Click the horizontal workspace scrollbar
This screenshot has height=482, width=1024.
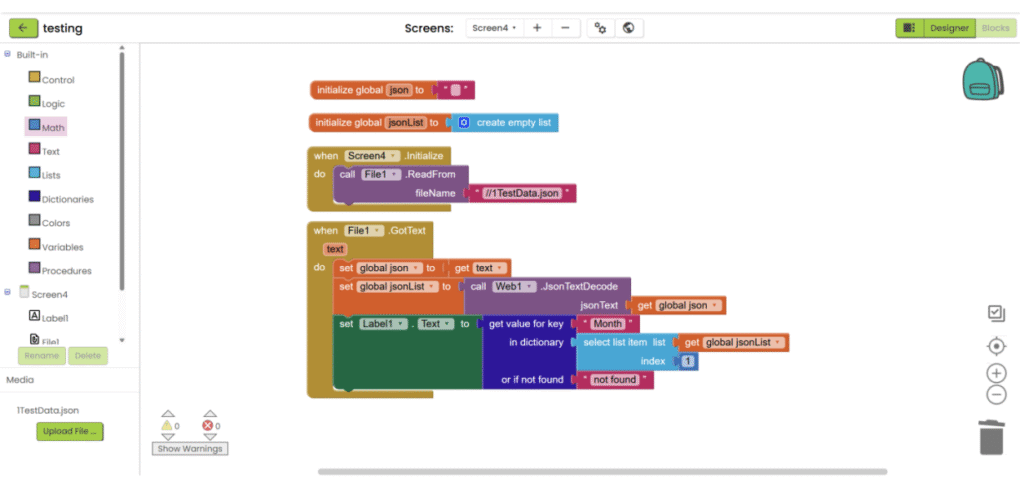tap(602, 471)
